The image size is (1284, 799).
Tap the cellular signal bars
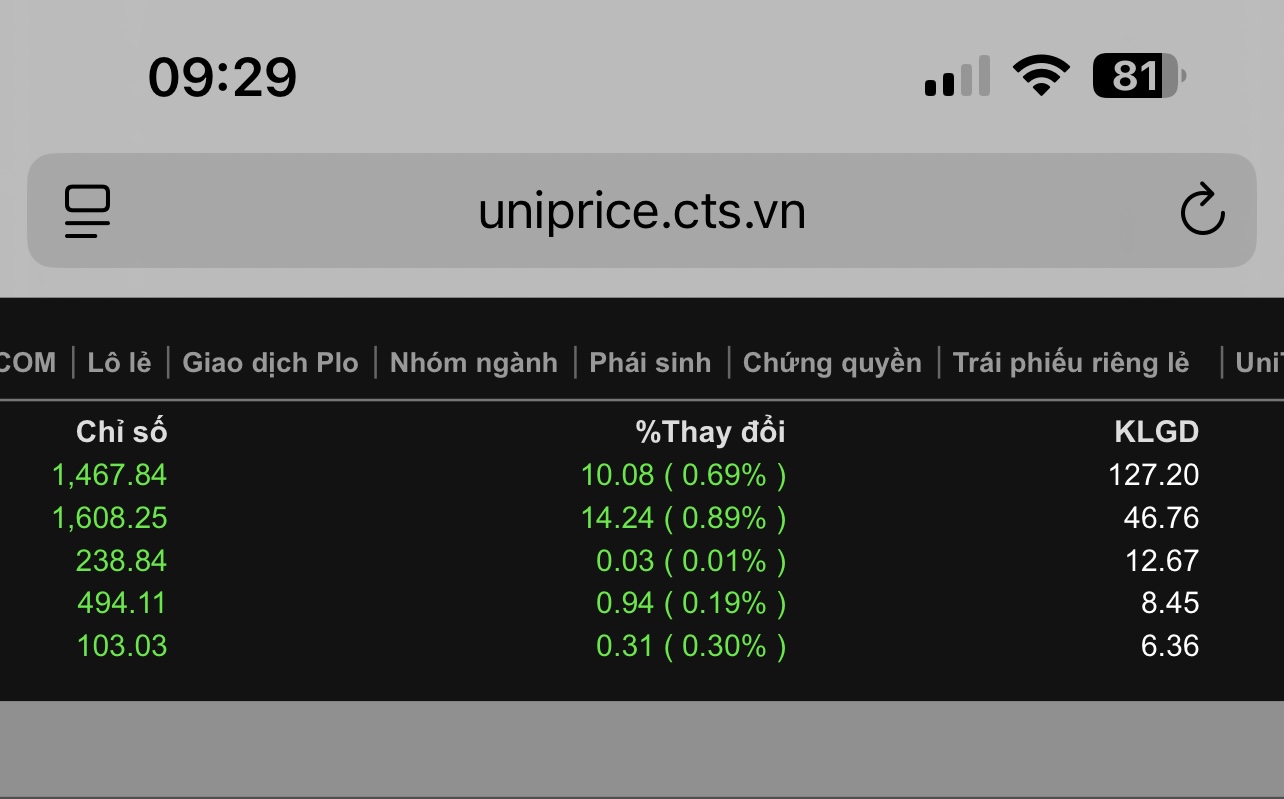pyautogui.click(x=957, y=77)
